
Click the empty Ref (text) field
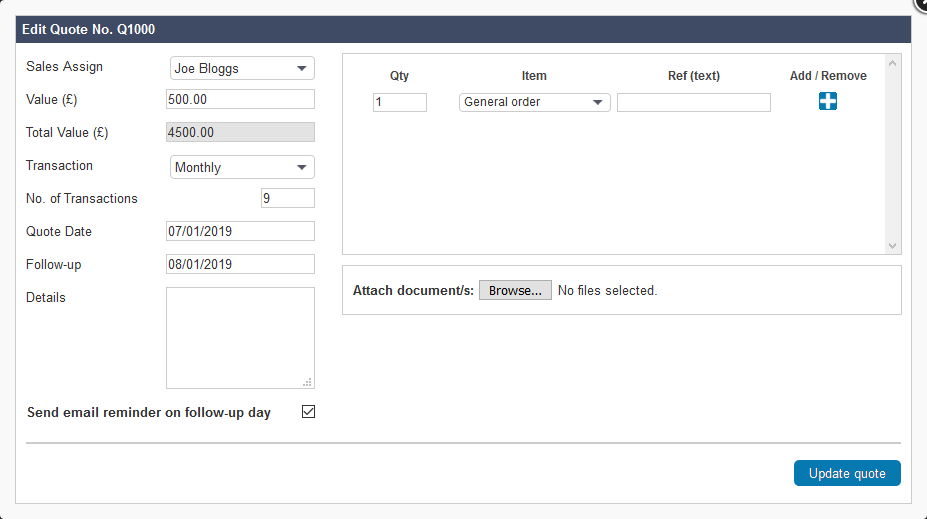click(693, 102)
